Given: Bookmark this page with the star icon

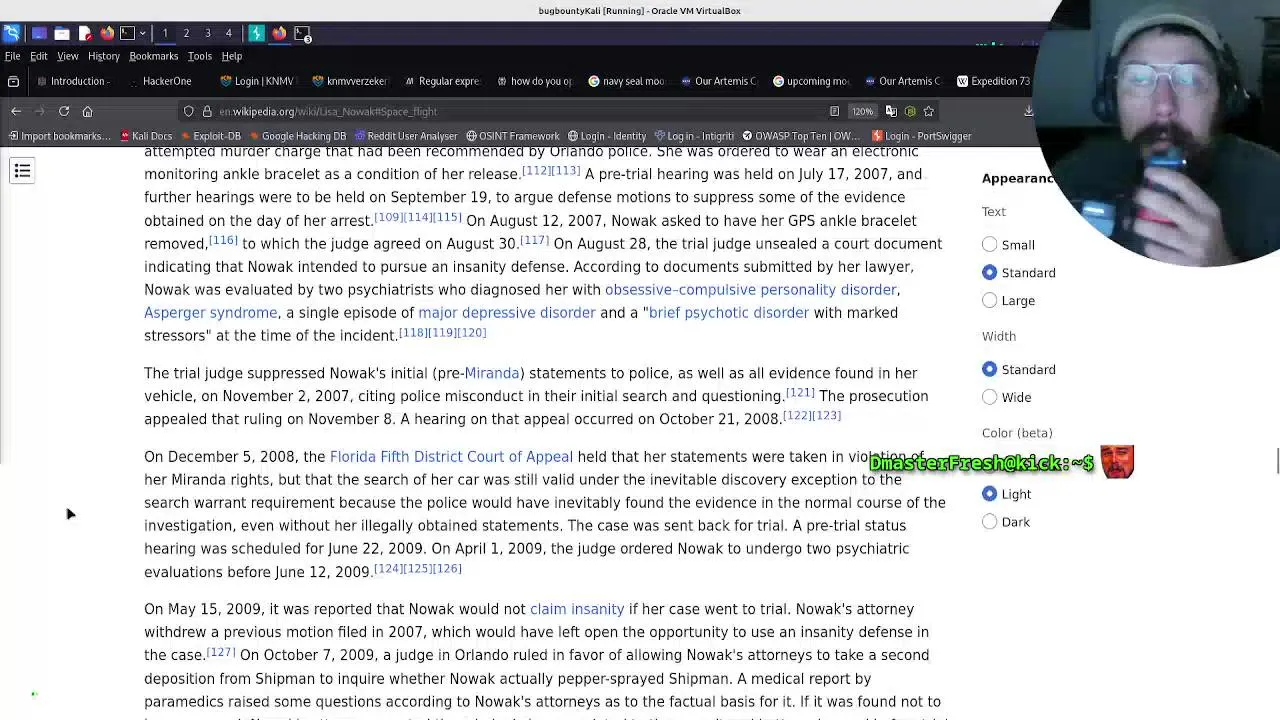Looking at the screenshot, I should pos(929,111).
